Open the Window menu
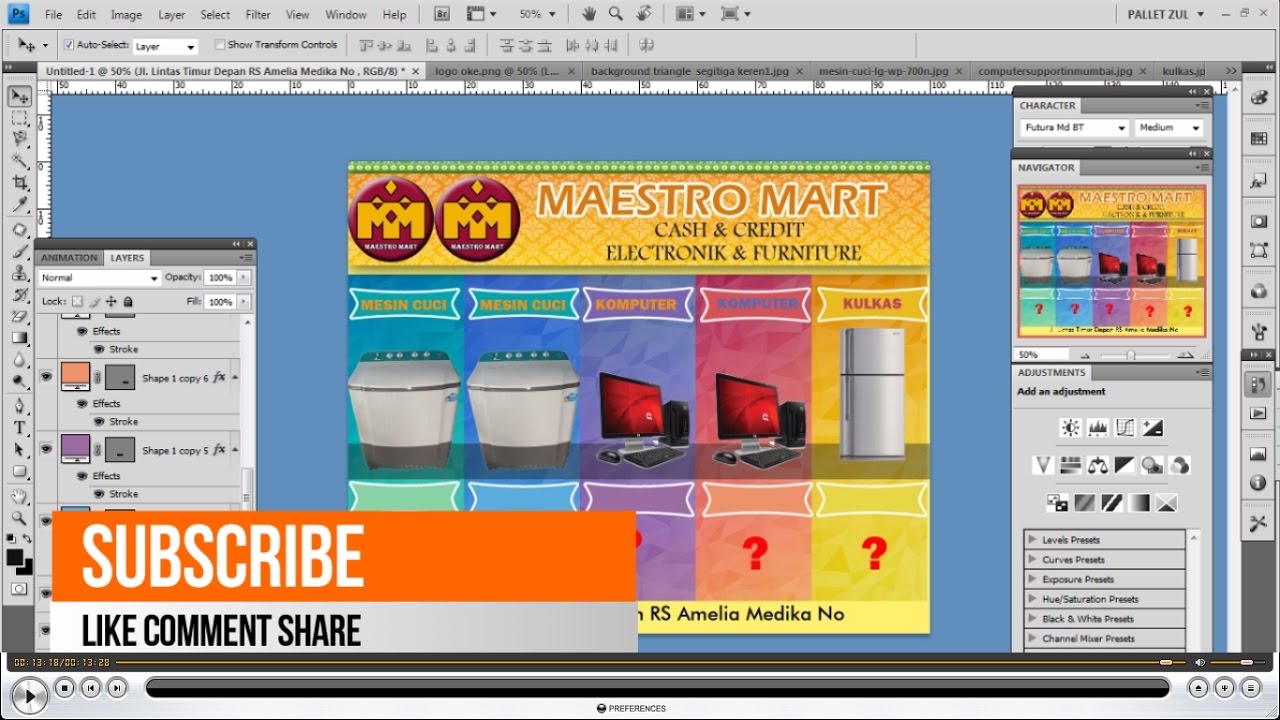This screenshot has height=720, width=1280. point(346,15)
